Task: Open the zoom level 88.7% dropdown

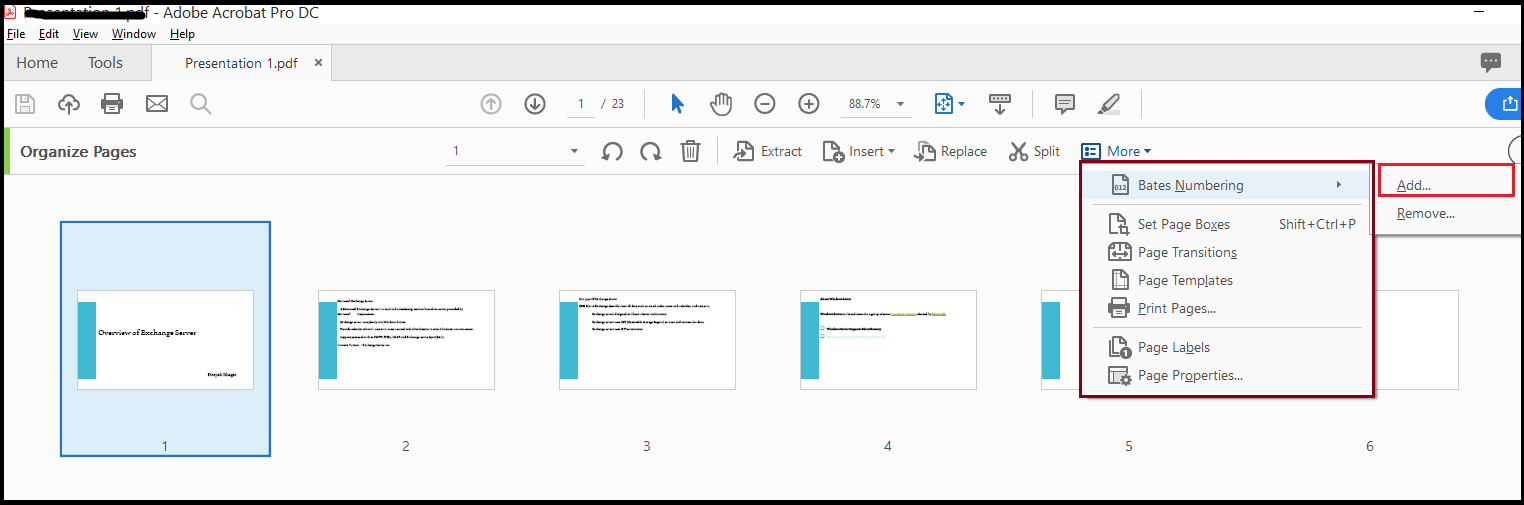Action: 875,104
